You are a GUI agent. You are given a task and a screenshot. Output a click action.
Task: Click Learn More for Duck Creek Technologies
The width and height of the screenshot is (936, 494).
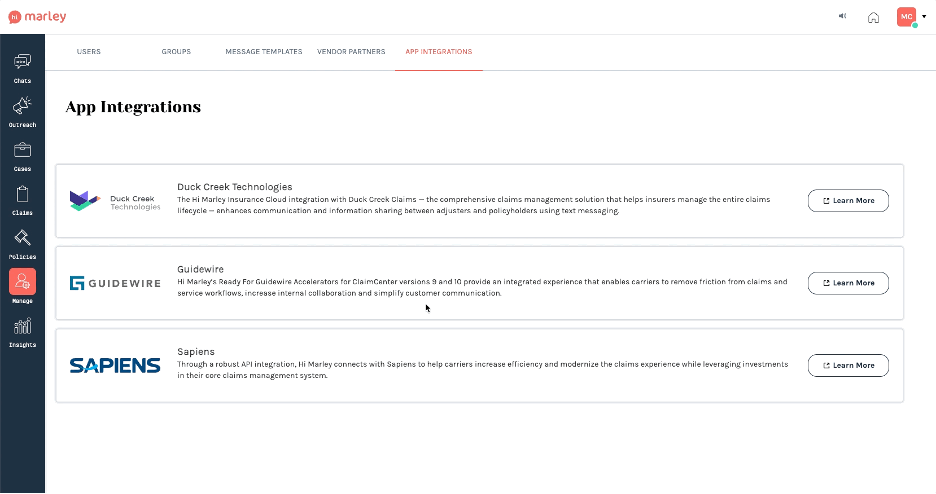[x=848, y=200]
